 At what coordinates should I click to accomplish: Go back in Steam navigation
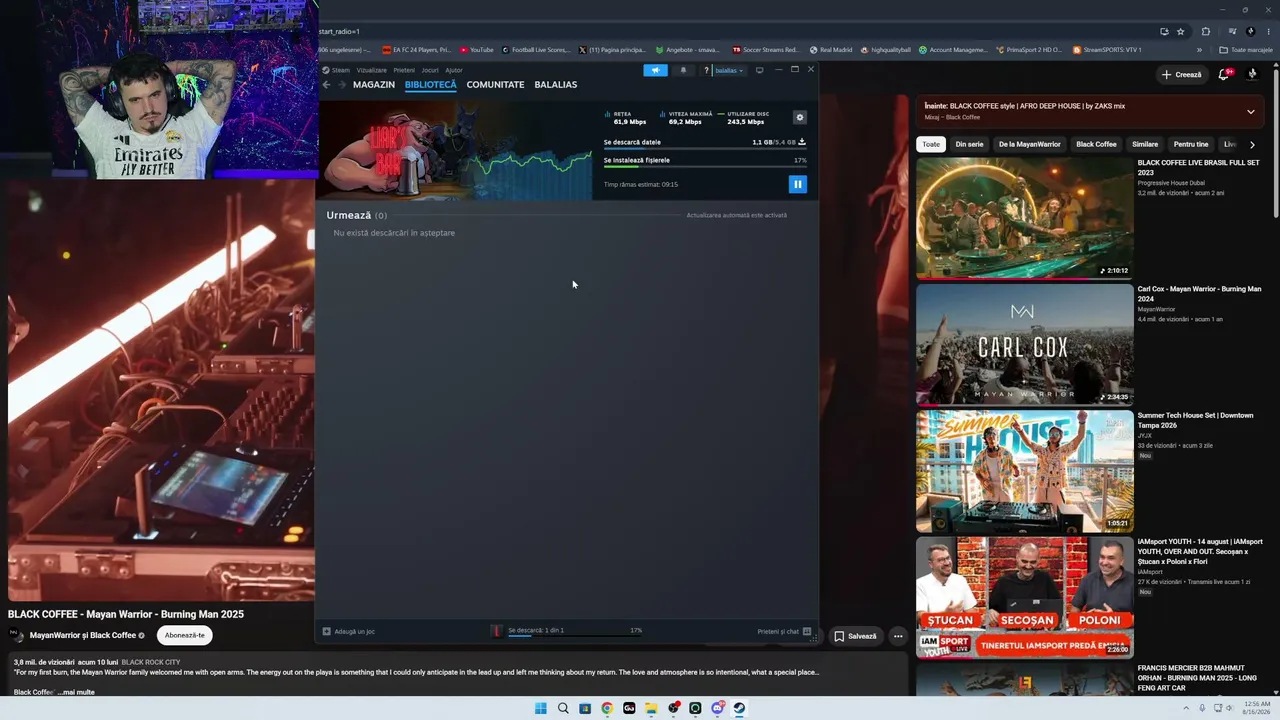coord(326,85)
